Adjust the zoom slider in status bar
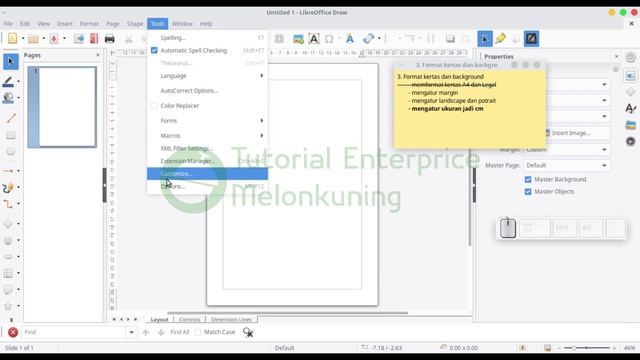The height and width of the screenshot is (360, 640). [x=587, y=348]
